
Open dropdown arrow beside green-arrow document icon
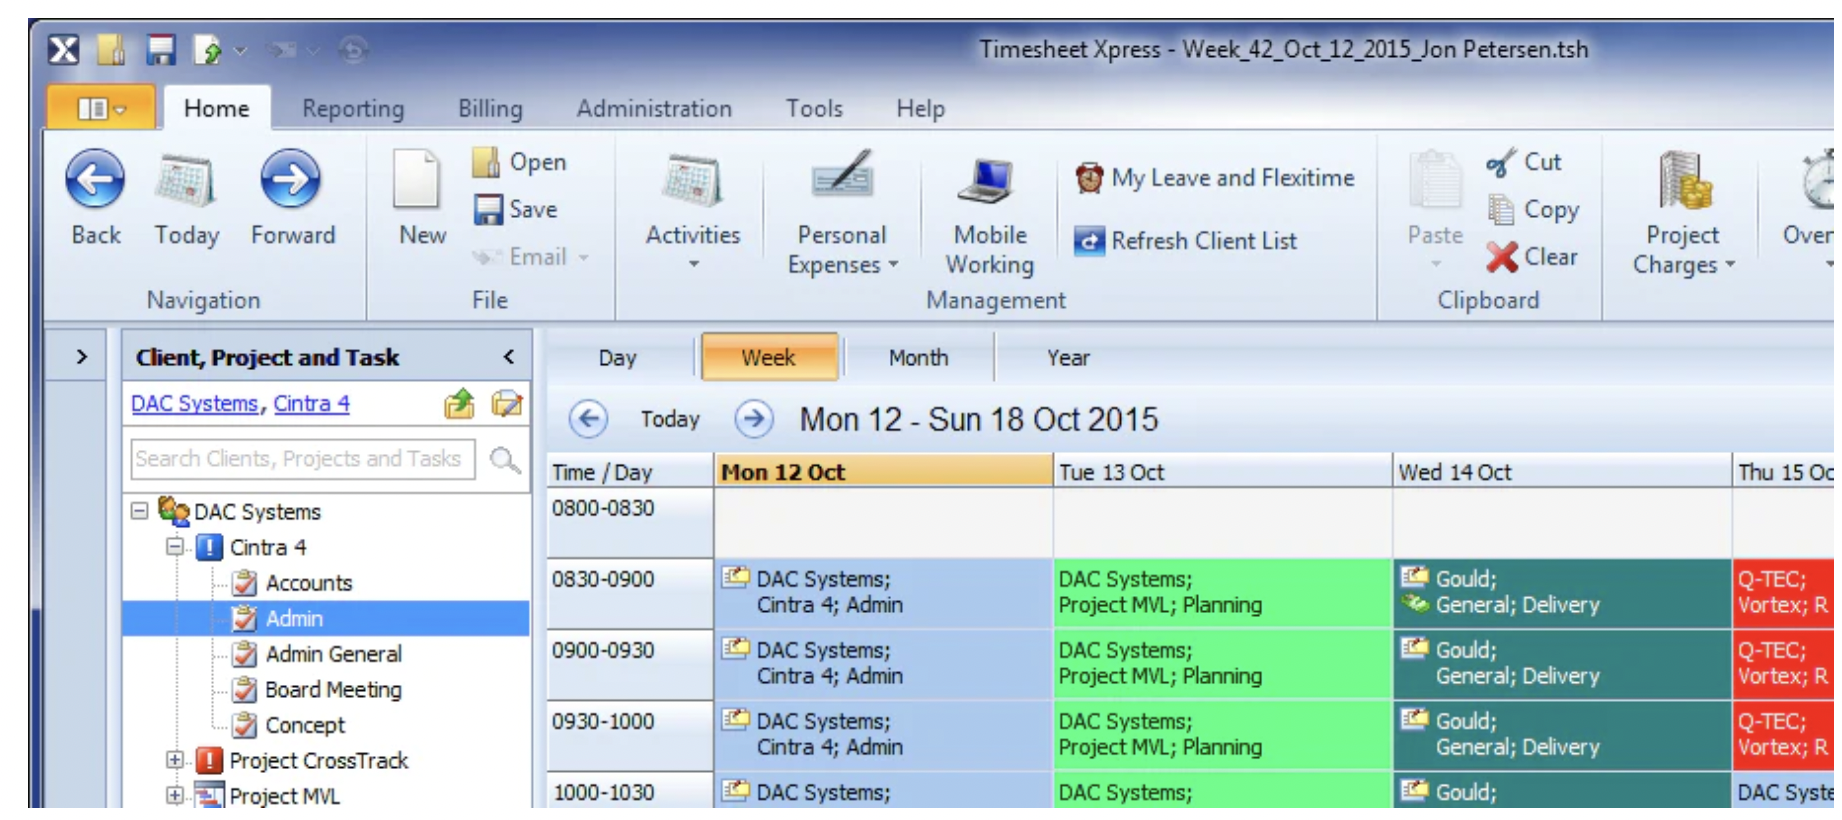click(240, 49)
